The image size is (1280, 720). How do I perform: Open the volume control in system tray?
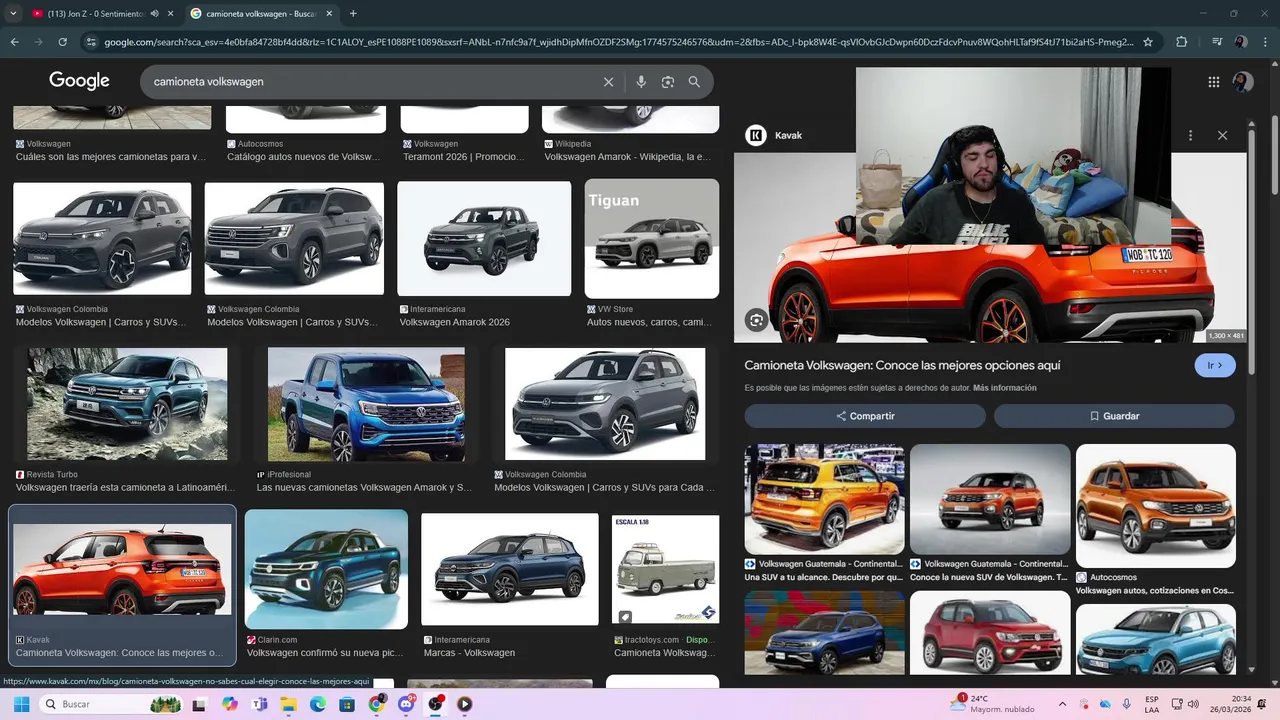1193,704
